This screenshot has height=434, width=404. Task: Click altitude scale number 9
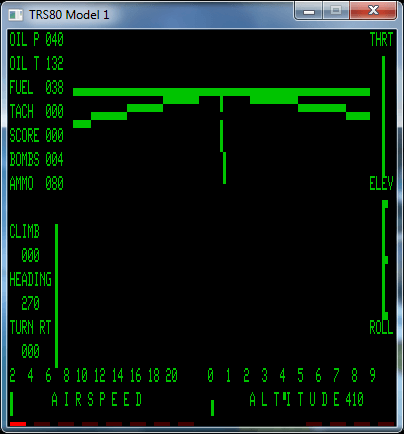point(372,375)
